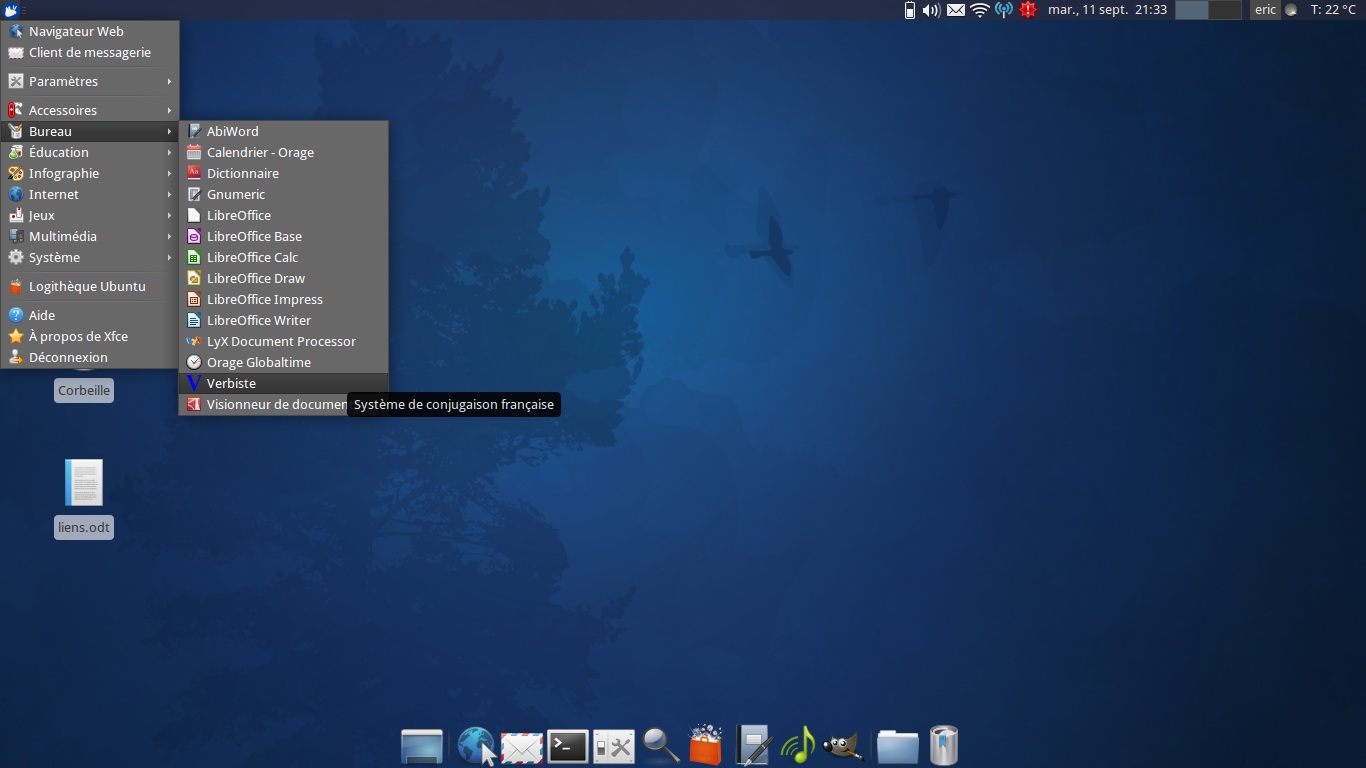Open Client de messagerie from the menu
The height and width of the screenshot is (768, 1366).
pos(90,52)
